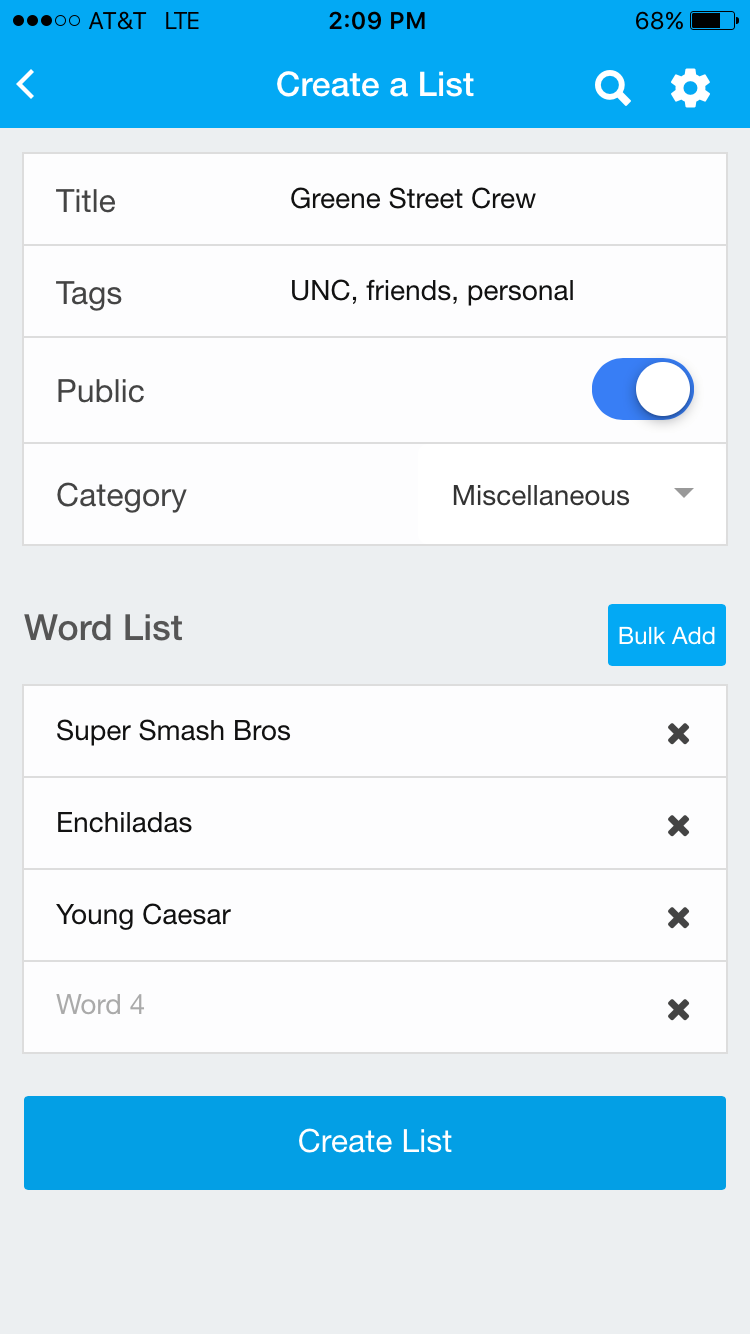Tap the Create a List header title

(375, 85)
